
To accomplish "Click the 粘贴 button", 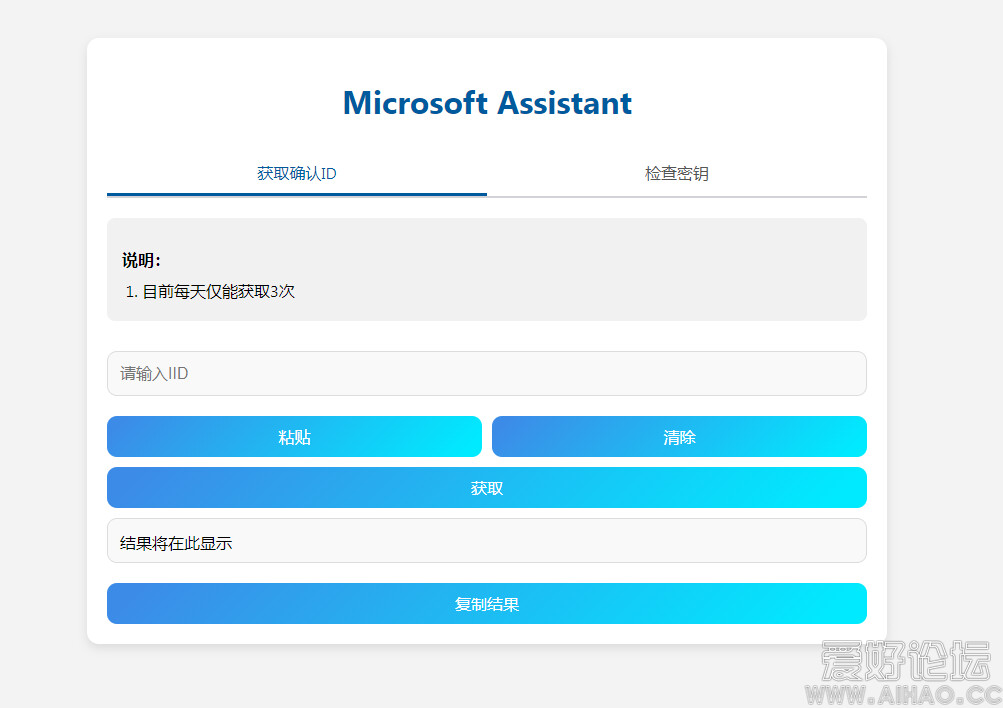I will pos(294,437).
